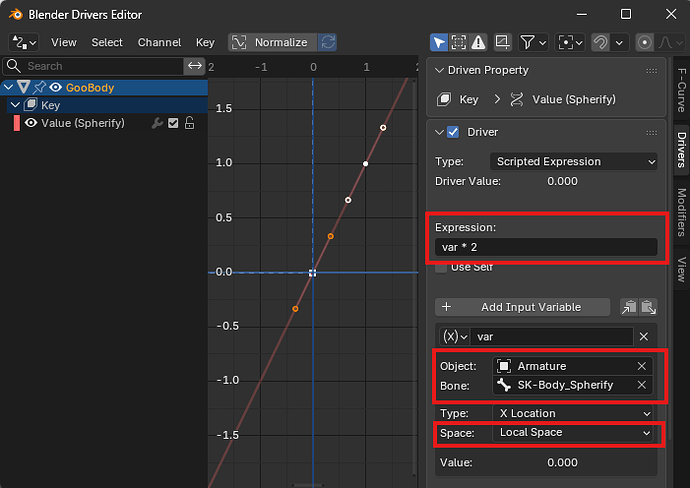The height and width of the screenshot is (488, 690).
Task: Toggle the Spherify channel mute checkbox
Action: 173,123
